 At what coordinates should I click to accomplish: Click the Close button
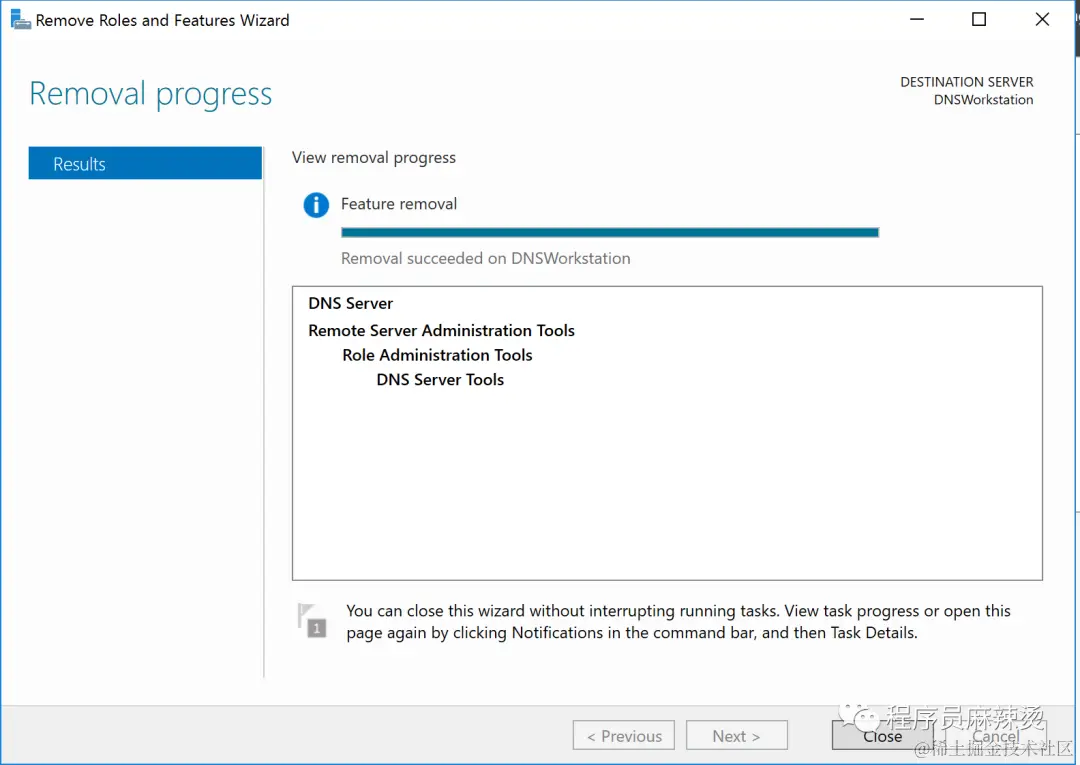(882, 736)
